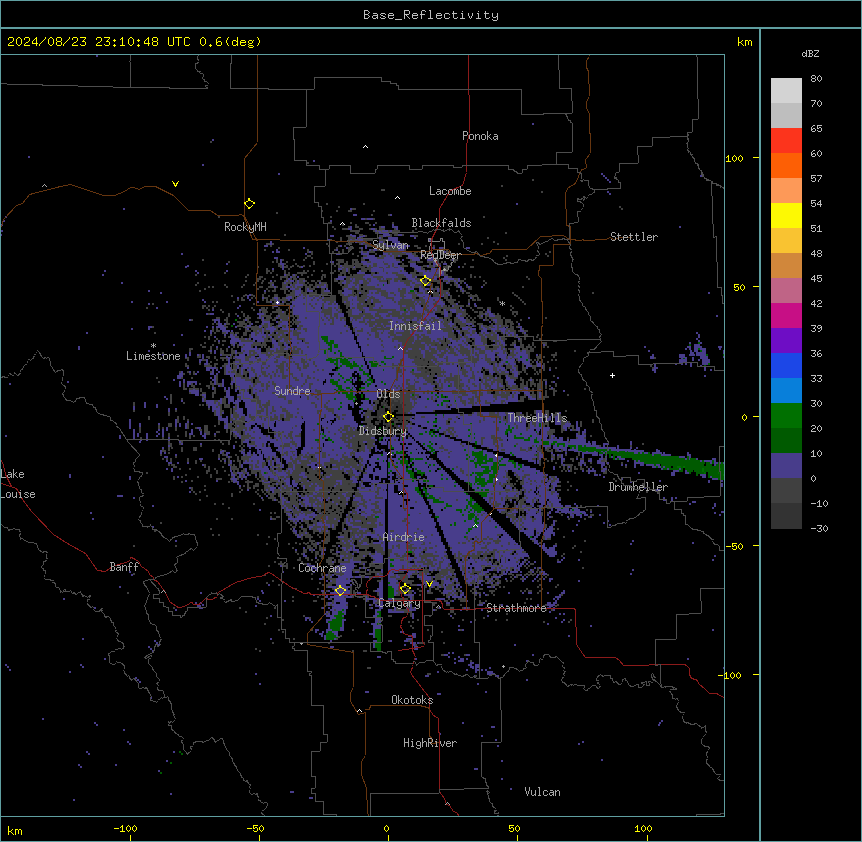The image size is (862, 842).
Task: Choose the pink 42-45 dBZ legend swatch
Action: (x=786, y=290)
